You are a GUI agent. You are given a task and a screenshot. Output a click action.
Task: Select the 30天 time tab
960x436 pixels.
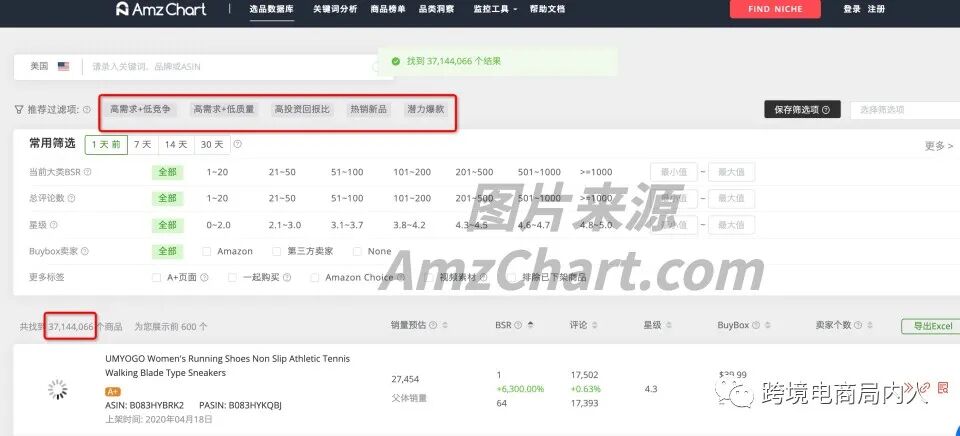pyautogui.click(x=212, y=145)
